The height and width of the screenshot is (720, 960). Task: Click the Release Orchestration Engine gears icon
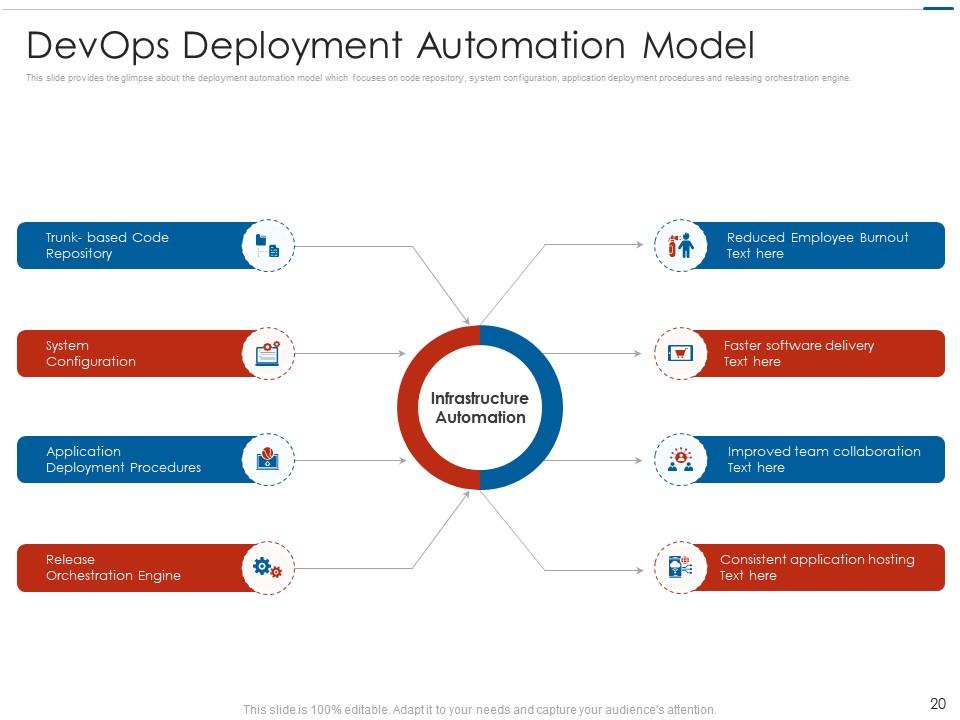(268, 567)
